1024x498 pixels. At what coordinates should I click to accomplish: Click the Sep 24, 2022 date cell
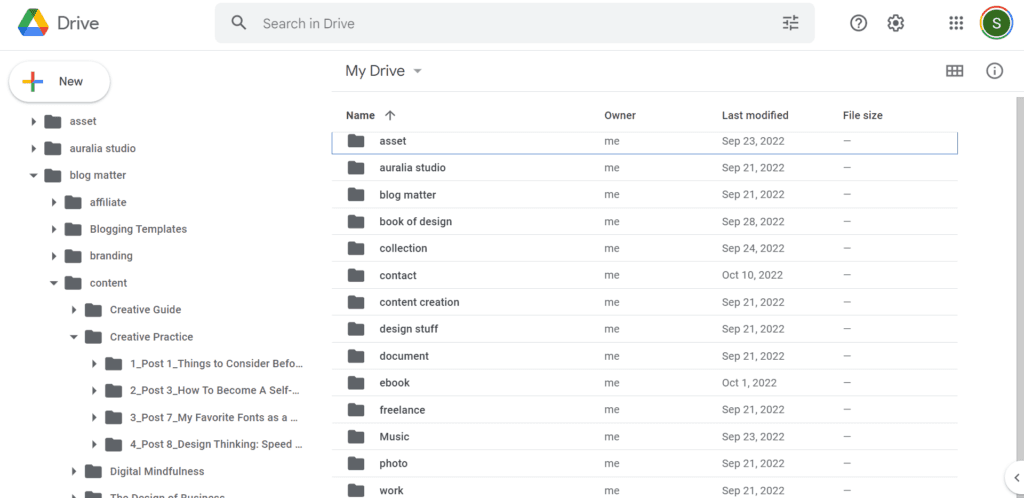pos(753,248)
